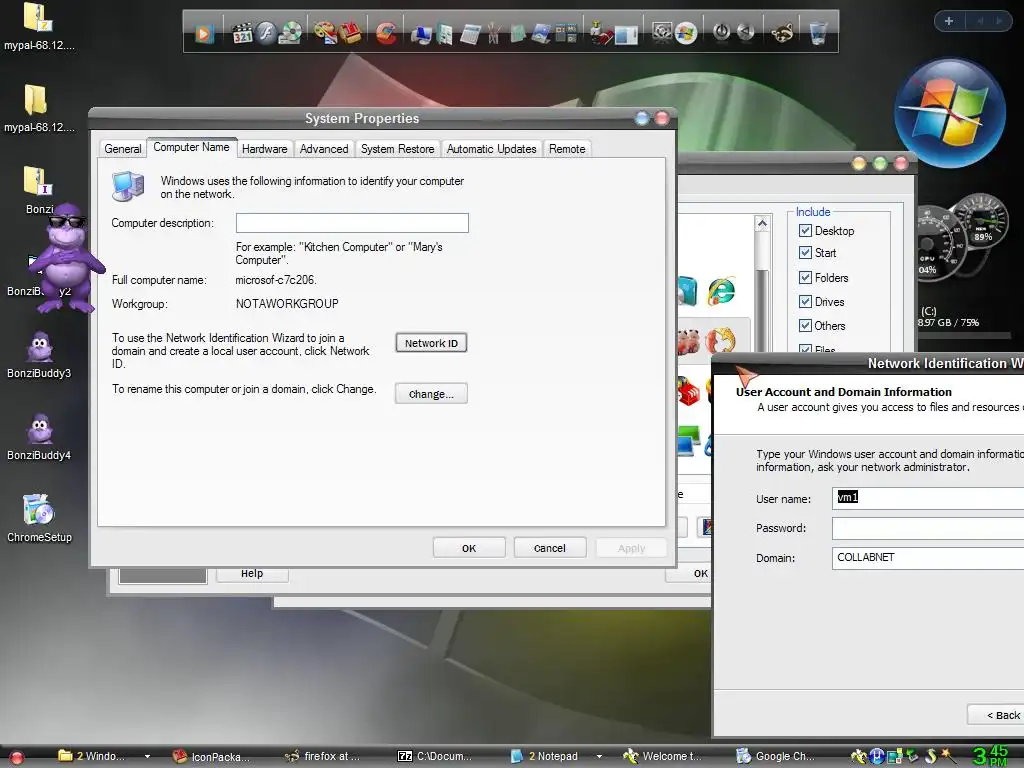Click the User name field in wizard

pyautogui.click(x=928, y=498)
